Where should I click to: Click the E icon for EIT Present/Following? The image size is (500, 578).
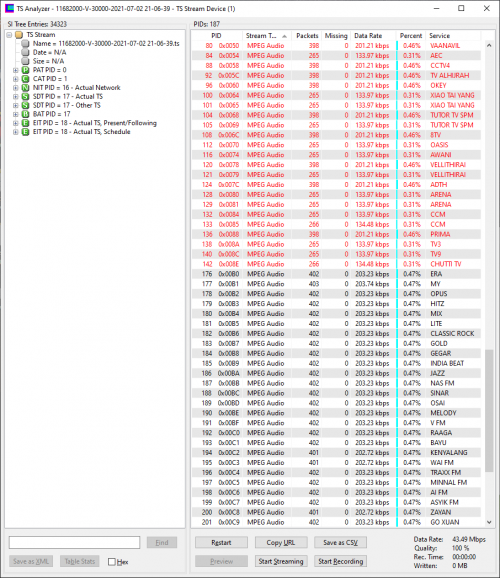[x=25, y=123]
